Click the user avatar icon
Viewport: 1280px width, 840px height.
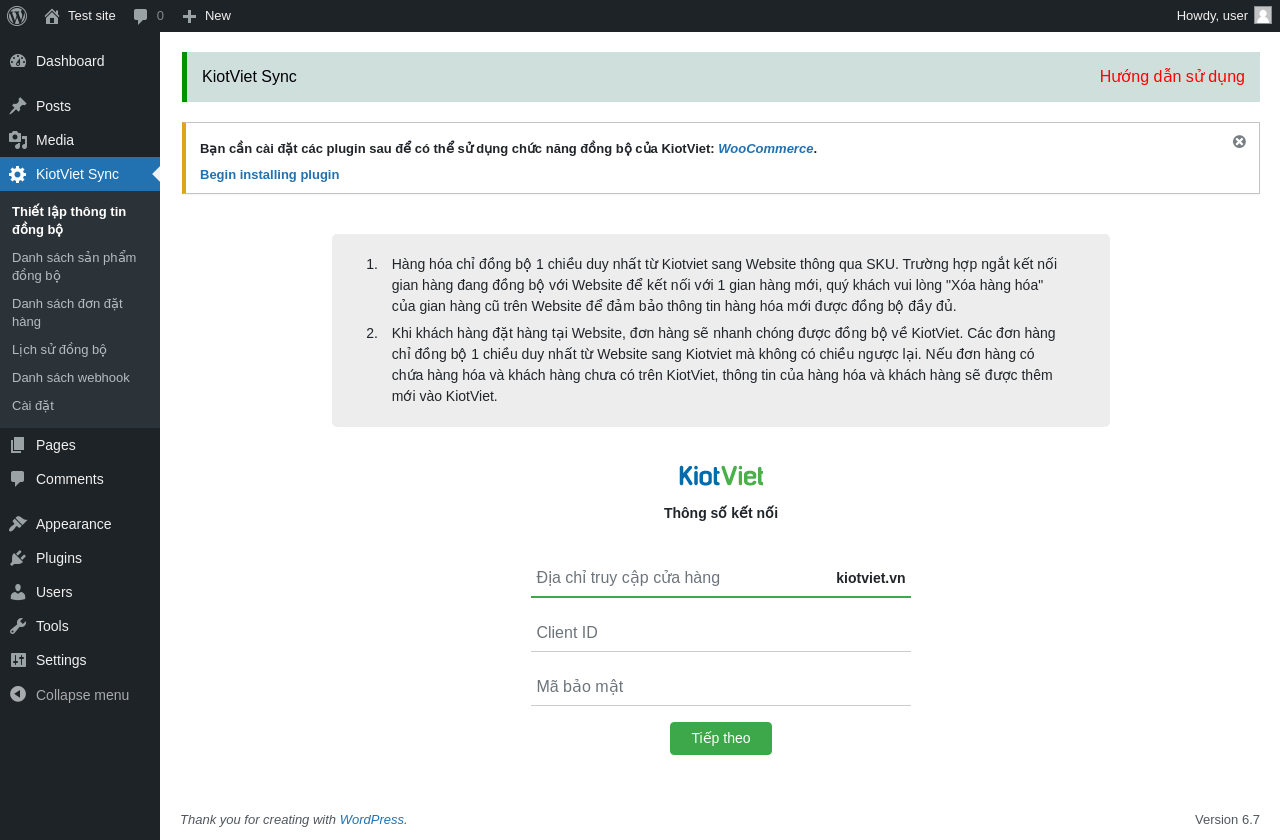(1263, 15)
